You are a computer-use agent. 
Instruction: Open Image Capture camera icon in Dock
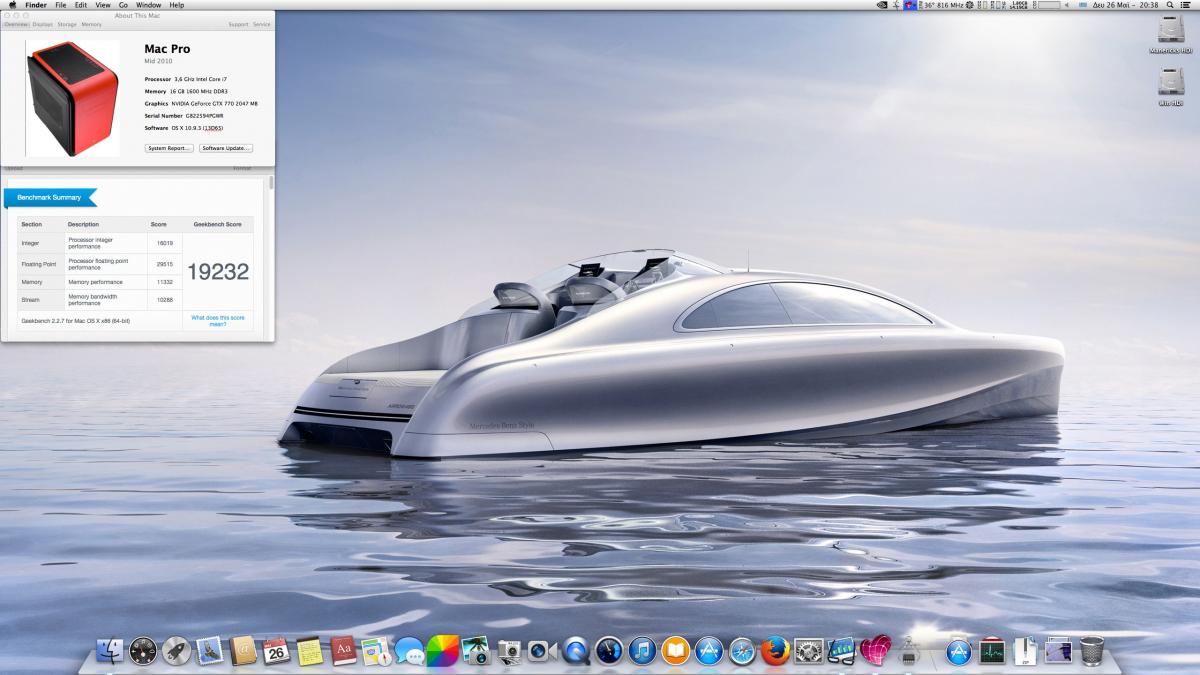tap(509, 651)
